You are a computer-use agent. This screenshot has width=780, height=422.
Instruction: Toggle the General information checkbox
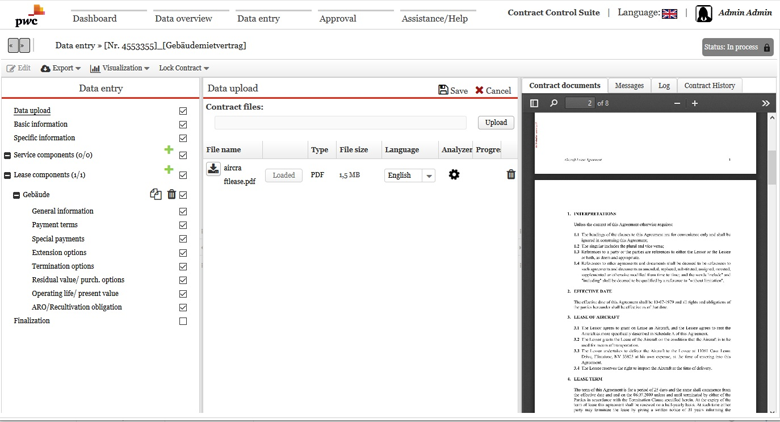pyautogui.click(x=183, y=211)
